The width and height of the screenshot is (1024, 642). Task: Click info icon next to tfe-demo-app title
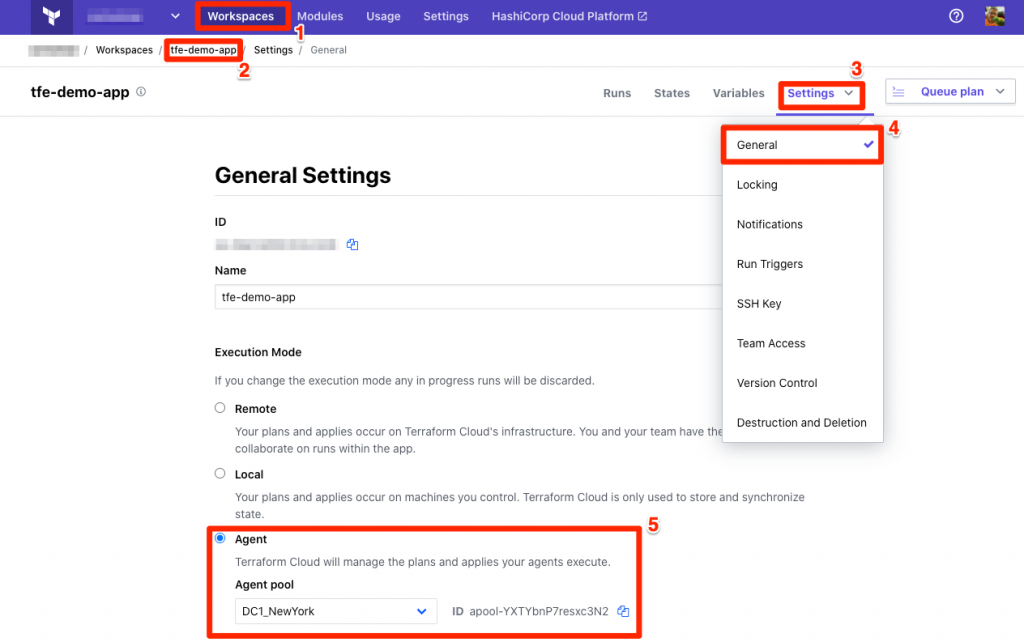141,92
